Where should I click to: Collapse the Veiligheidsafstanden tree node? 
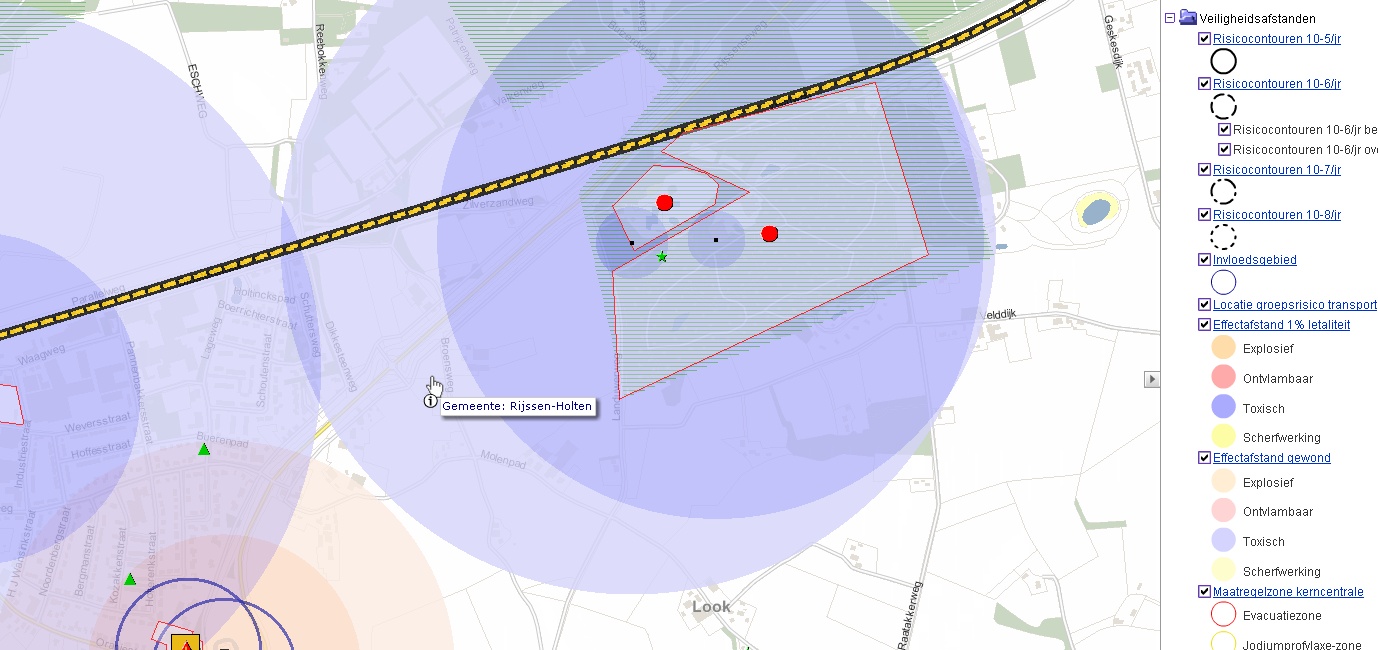[x=1169, y=17]
